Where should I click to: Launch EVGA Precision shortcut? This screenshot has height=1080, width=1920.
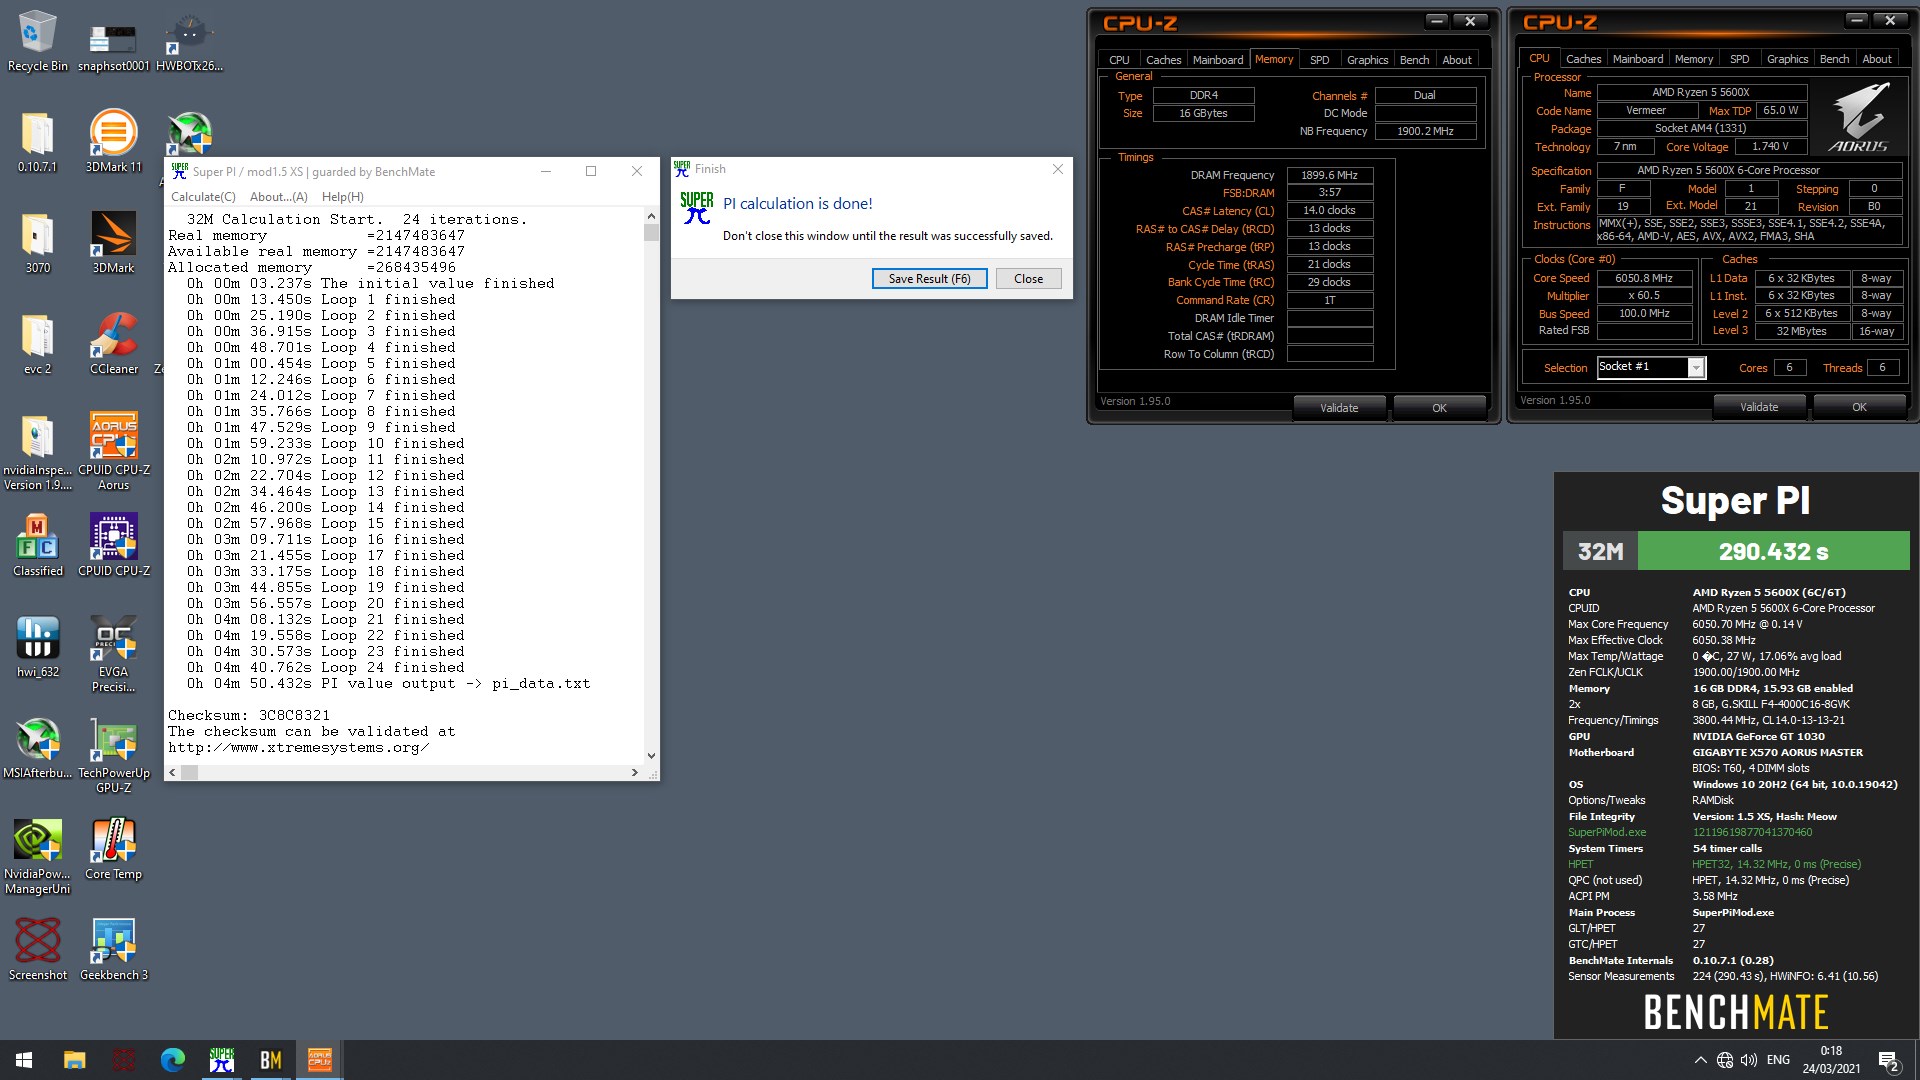click(113, 654)
